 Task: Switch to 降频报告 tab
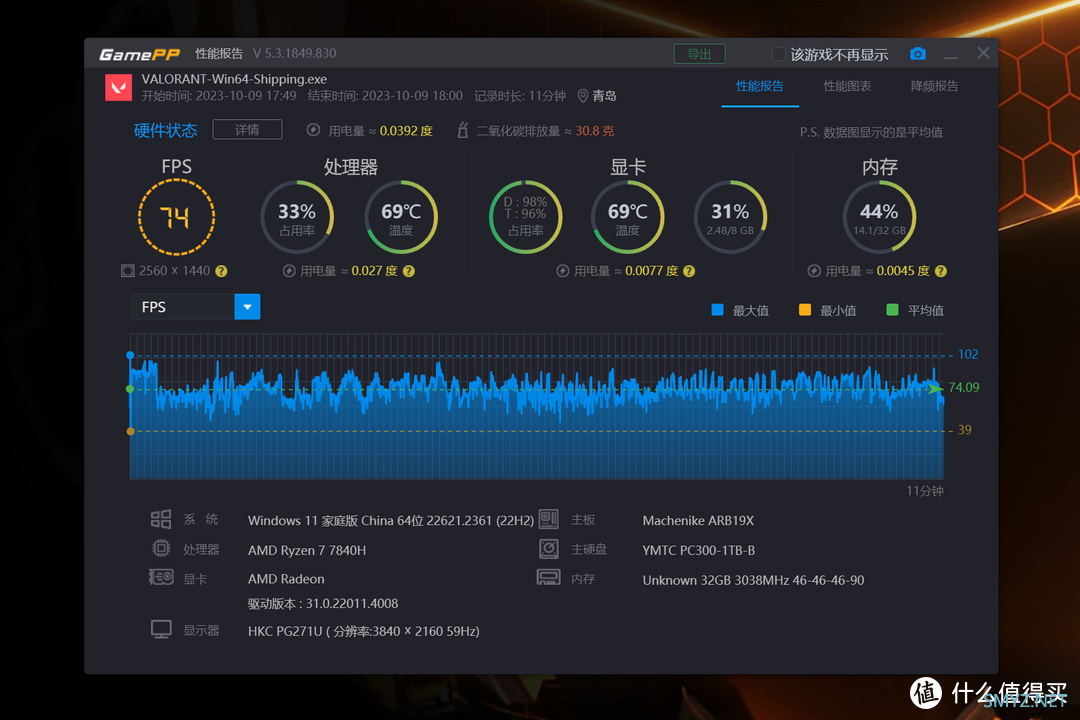(x=935, y=86)
